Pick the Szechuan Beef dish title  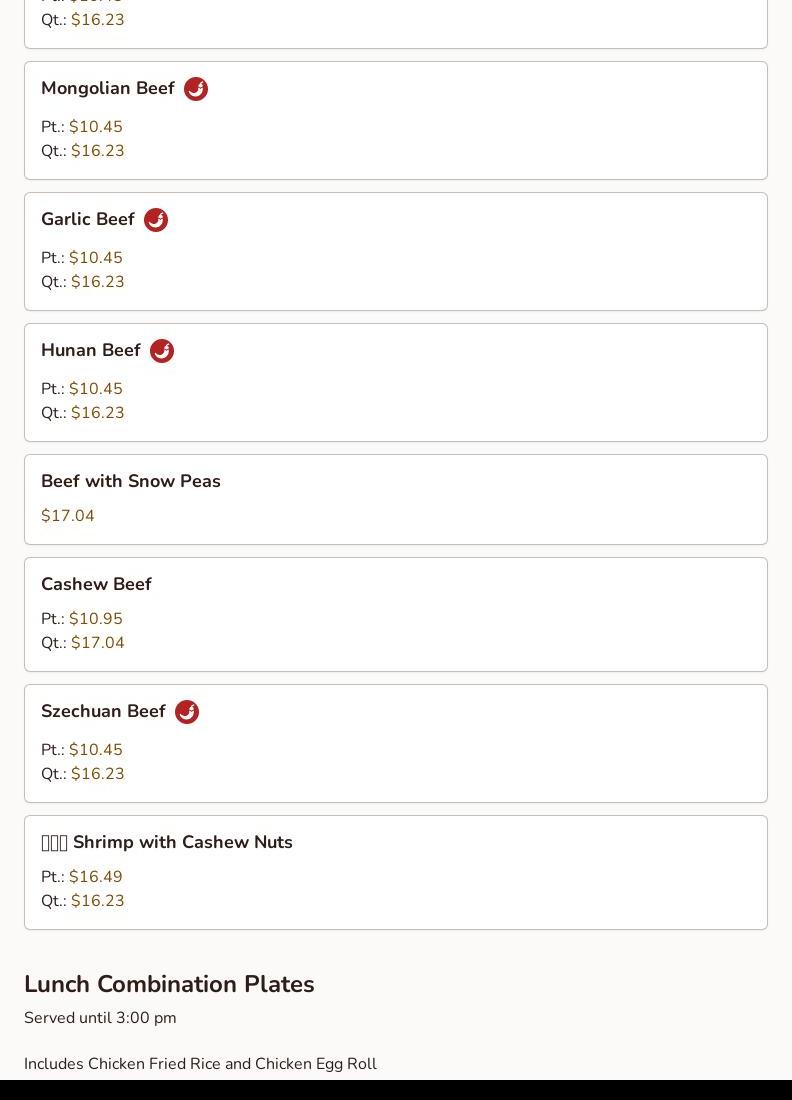tap(103, 712)
